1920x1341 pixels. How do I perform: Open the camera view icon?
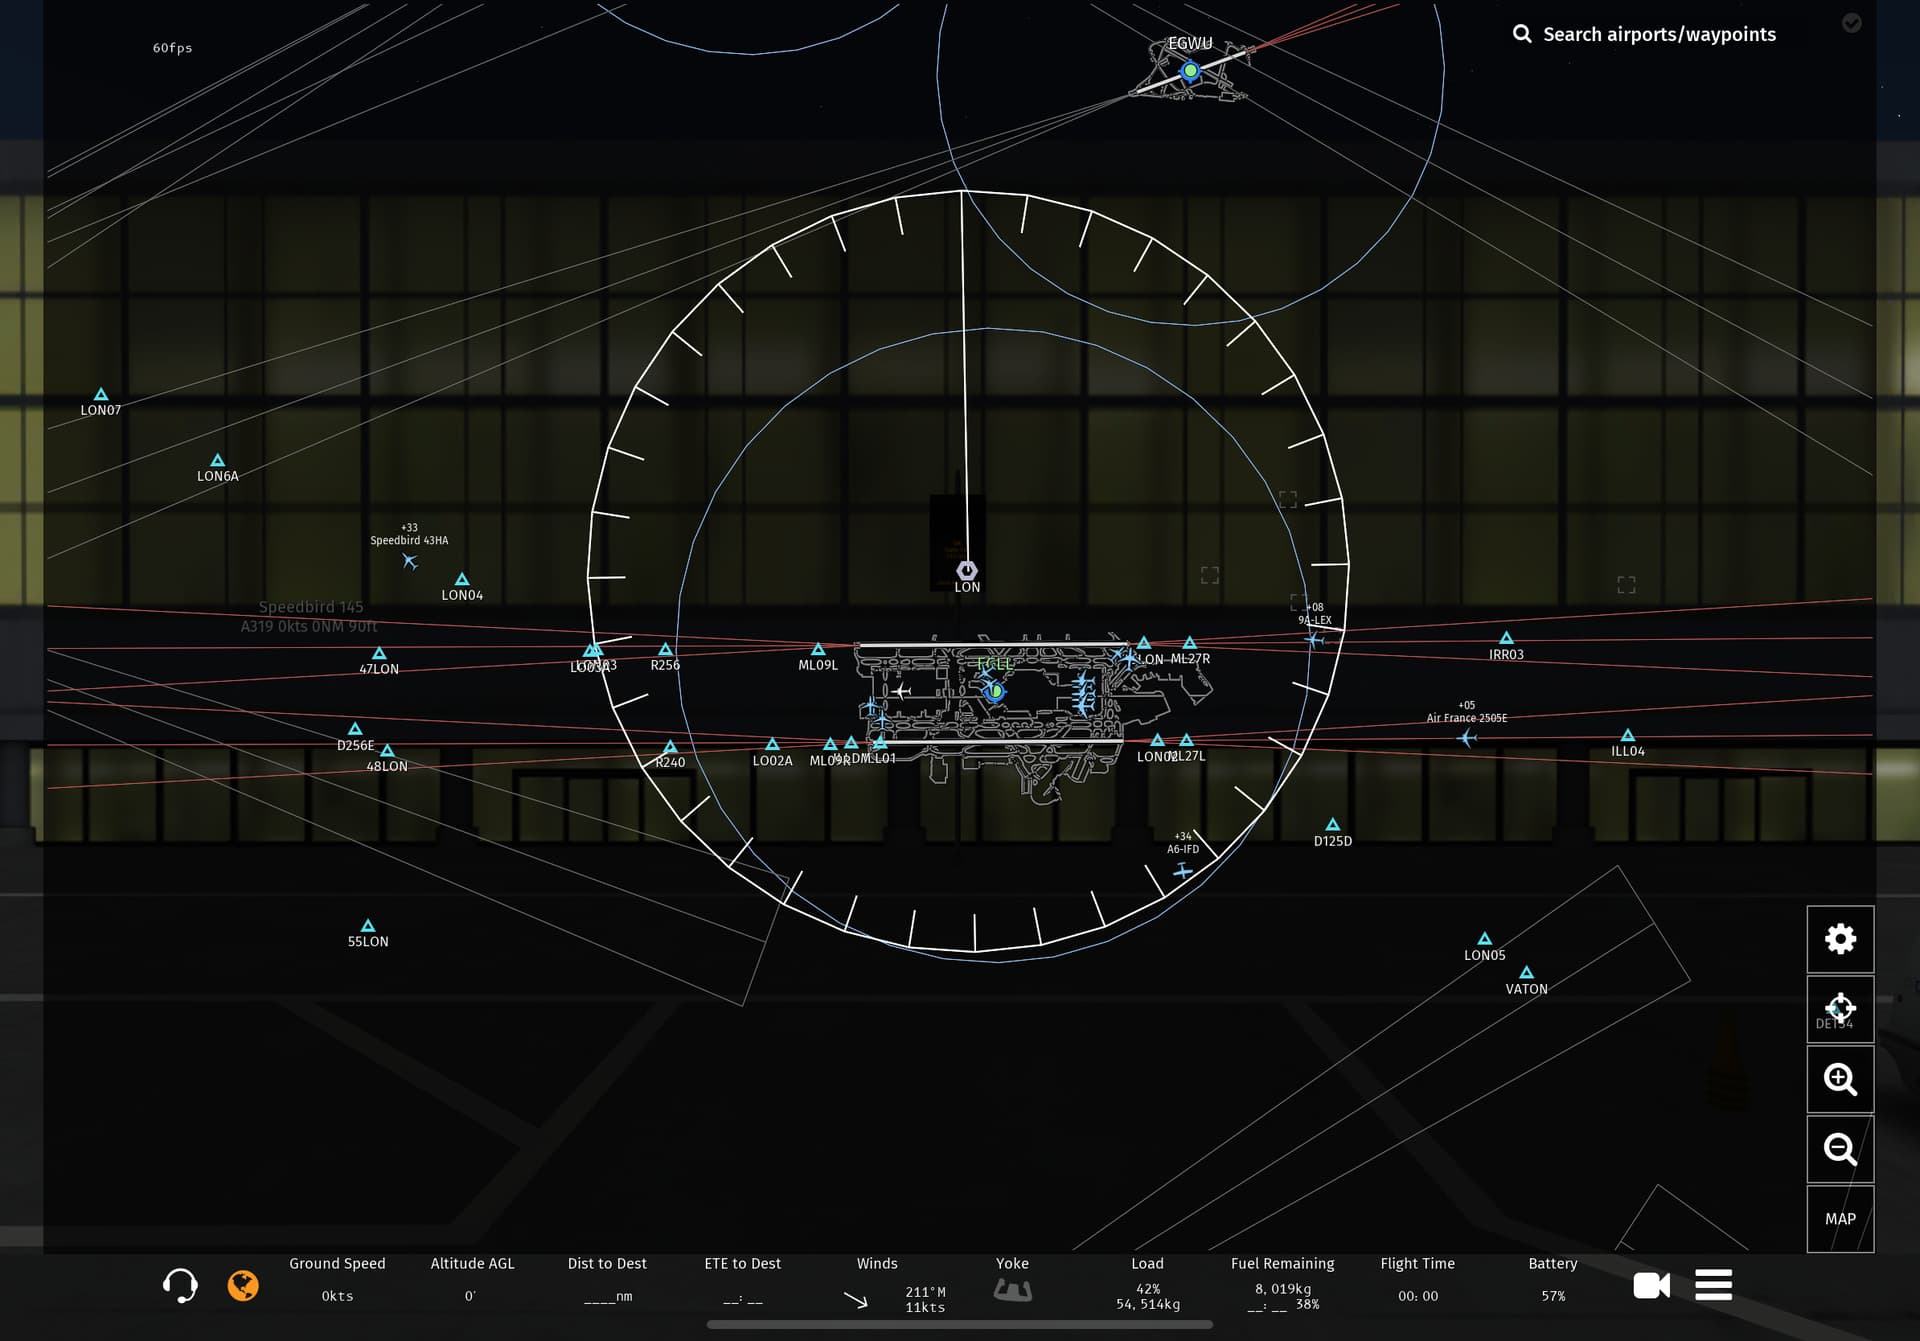click(1651, 1285)
